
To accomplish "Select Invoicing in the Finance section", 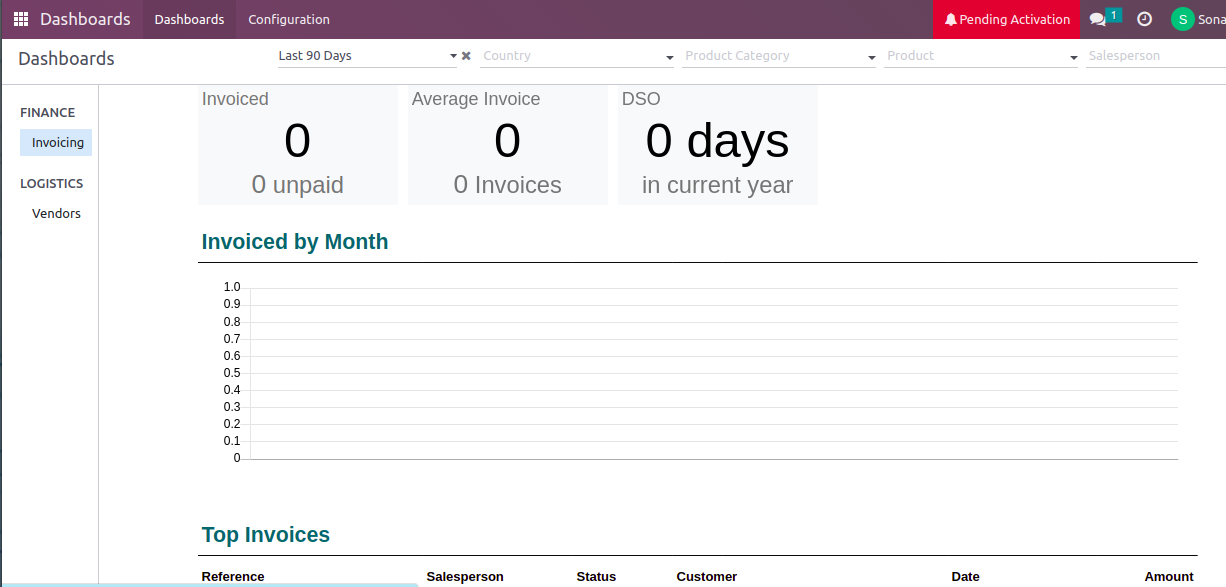I will (x=57, y=143).
